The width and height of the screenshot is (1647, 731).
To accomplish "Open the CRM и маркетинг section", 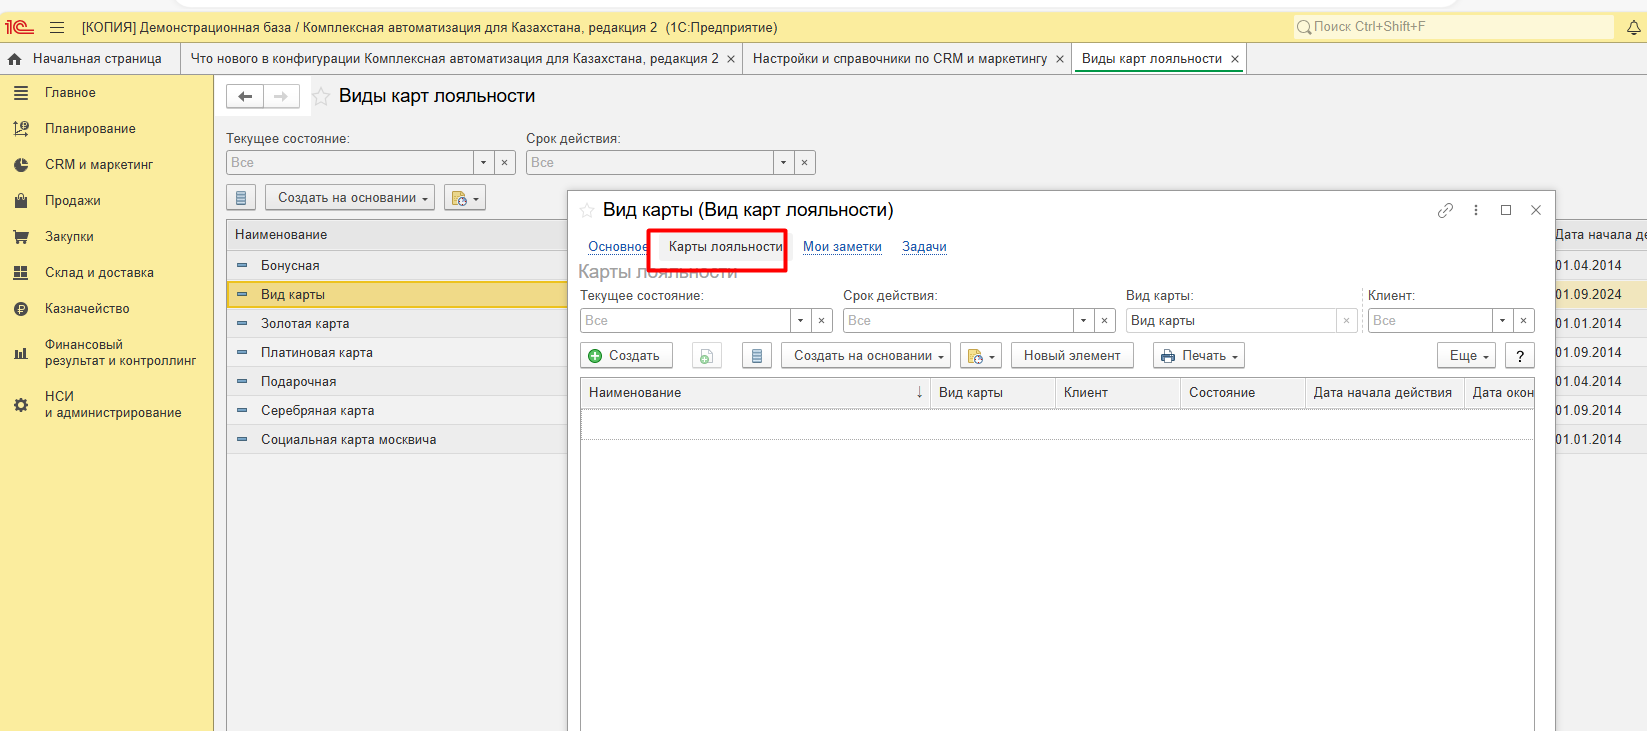I will pos(98,165).
